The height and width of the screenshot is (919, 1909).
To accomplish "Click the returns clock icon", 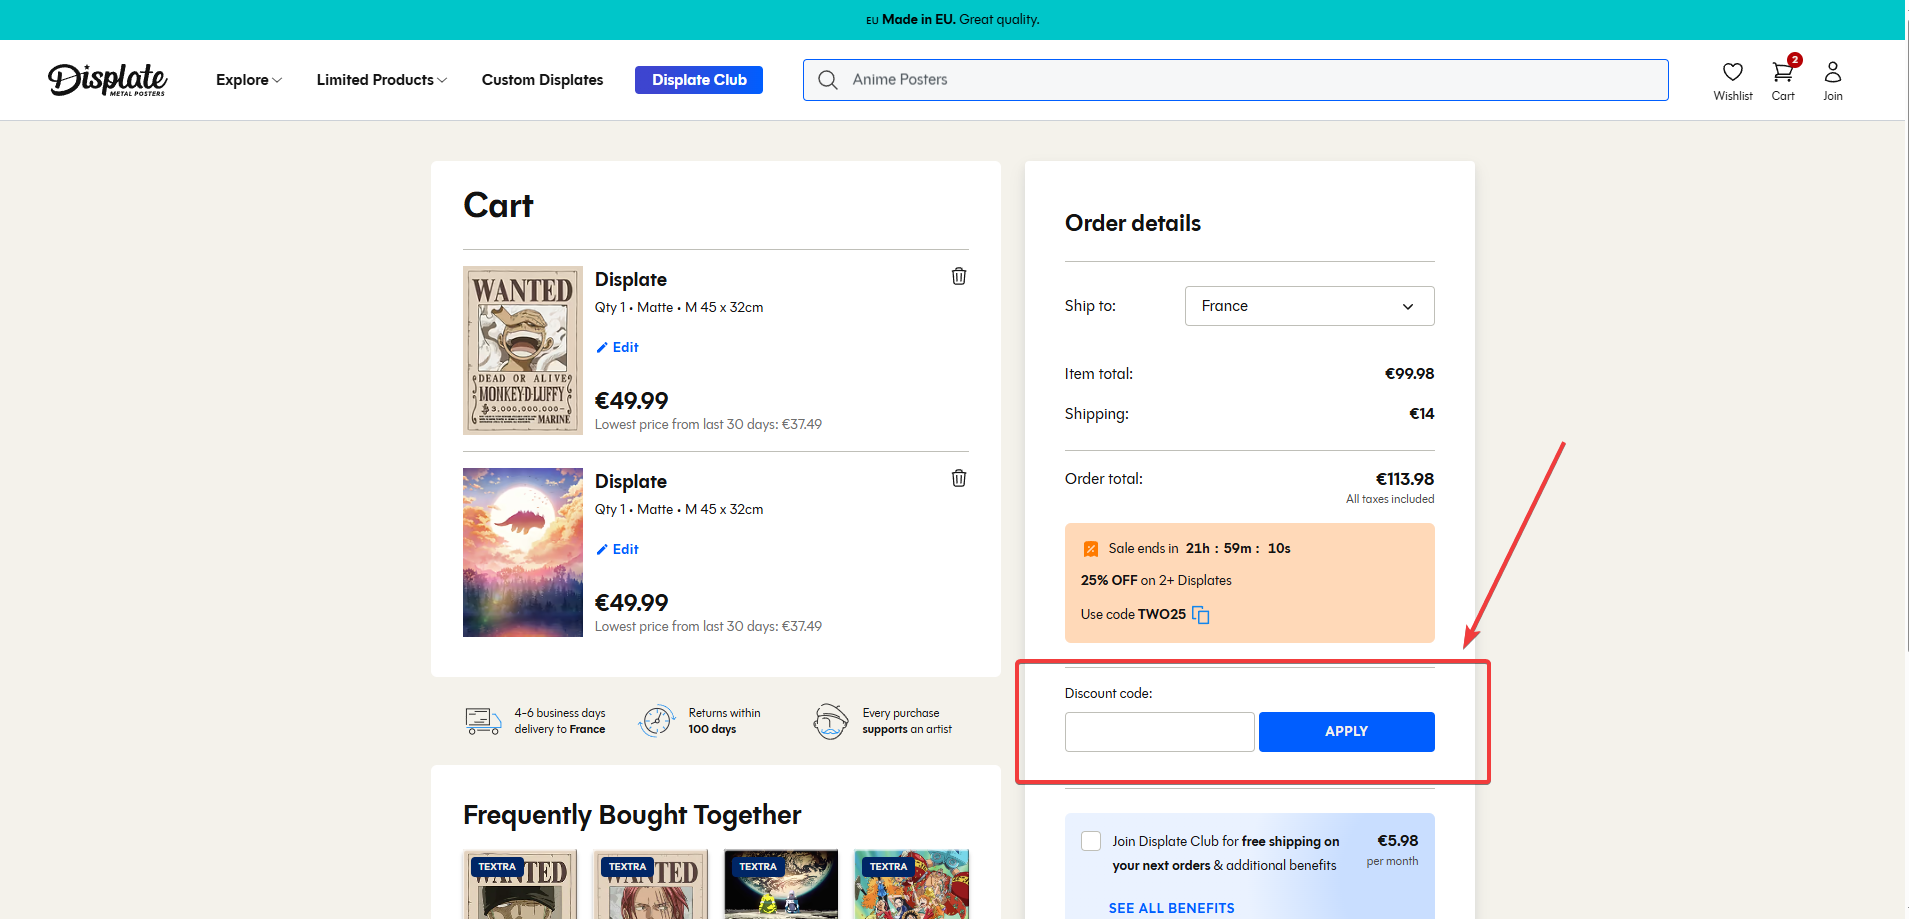I will [x=657, y=721].
